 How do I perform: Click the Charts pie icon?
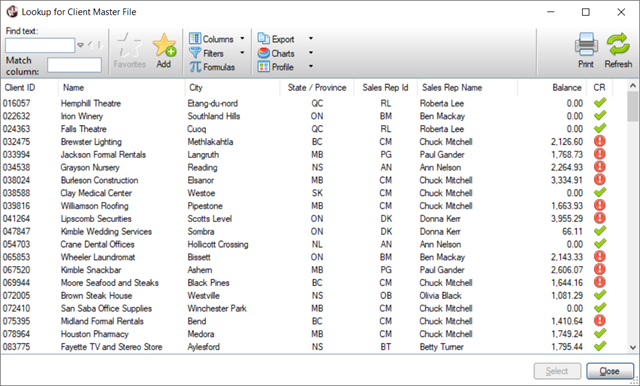(264, 53)
